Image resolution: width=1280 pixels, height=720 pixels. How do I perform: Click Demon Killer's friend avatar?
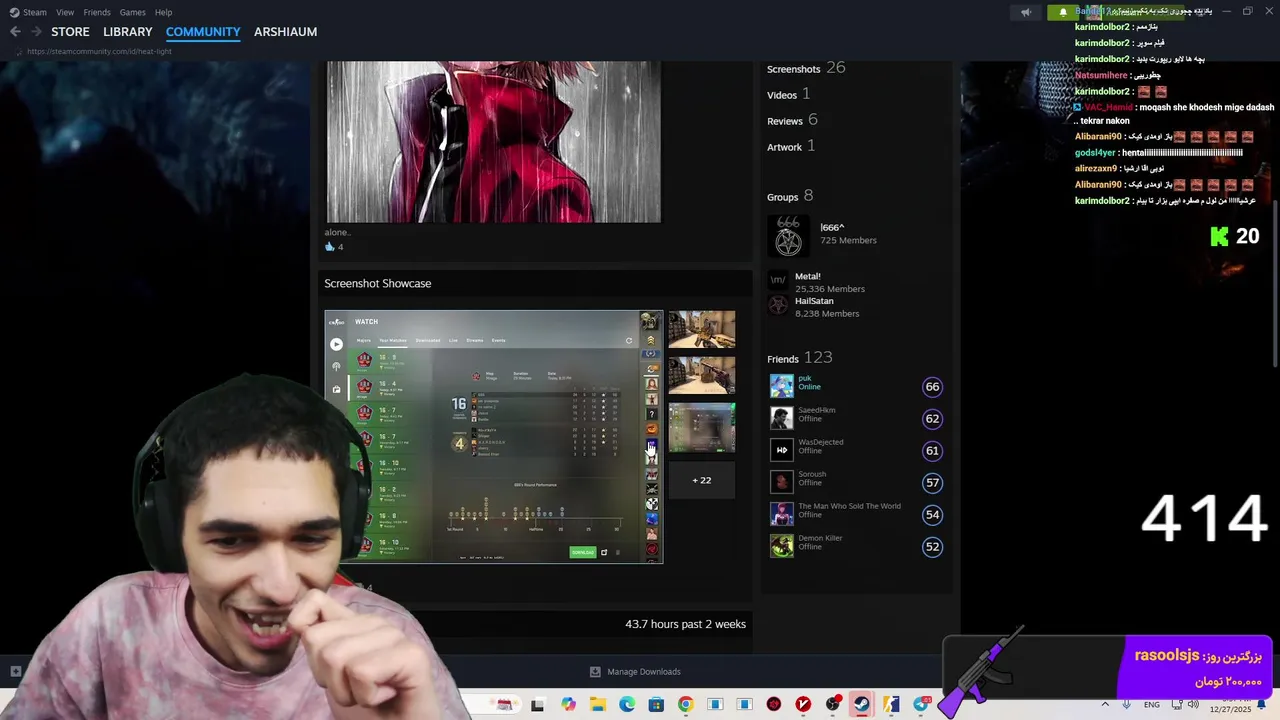tap(781, 546)
